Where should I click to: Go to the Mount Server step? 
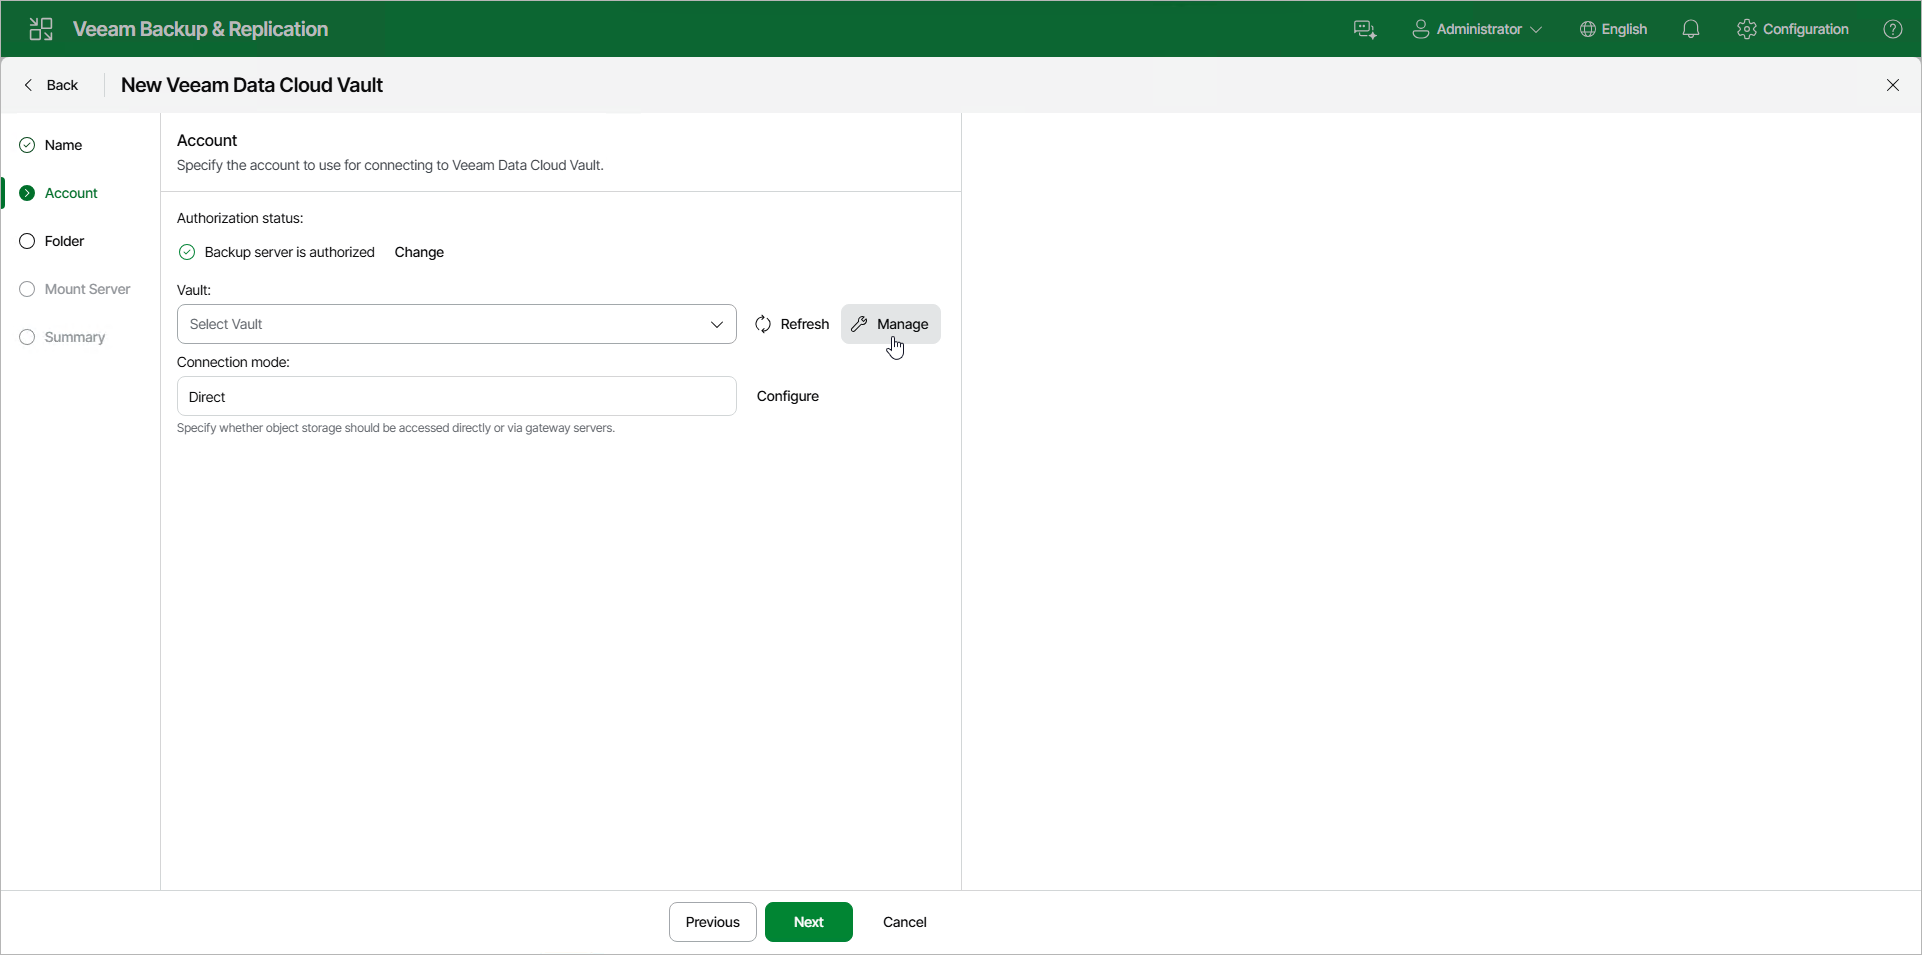tap(76, 289)
